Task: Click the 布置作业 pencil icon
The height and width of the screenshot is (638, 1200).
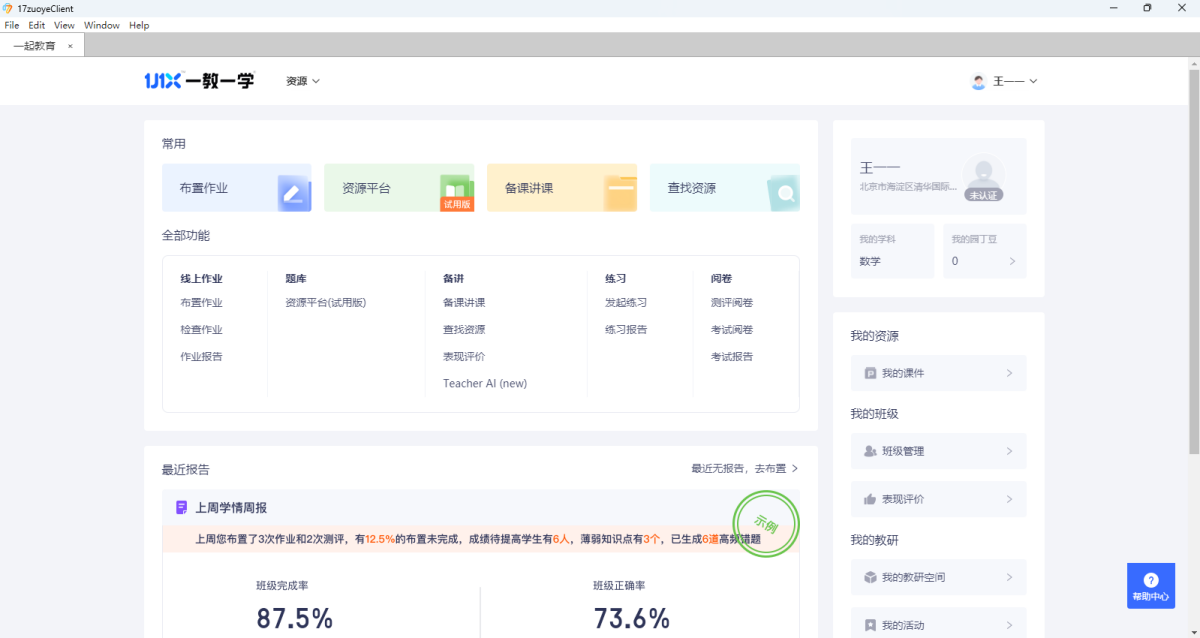Action: point(294,192)
